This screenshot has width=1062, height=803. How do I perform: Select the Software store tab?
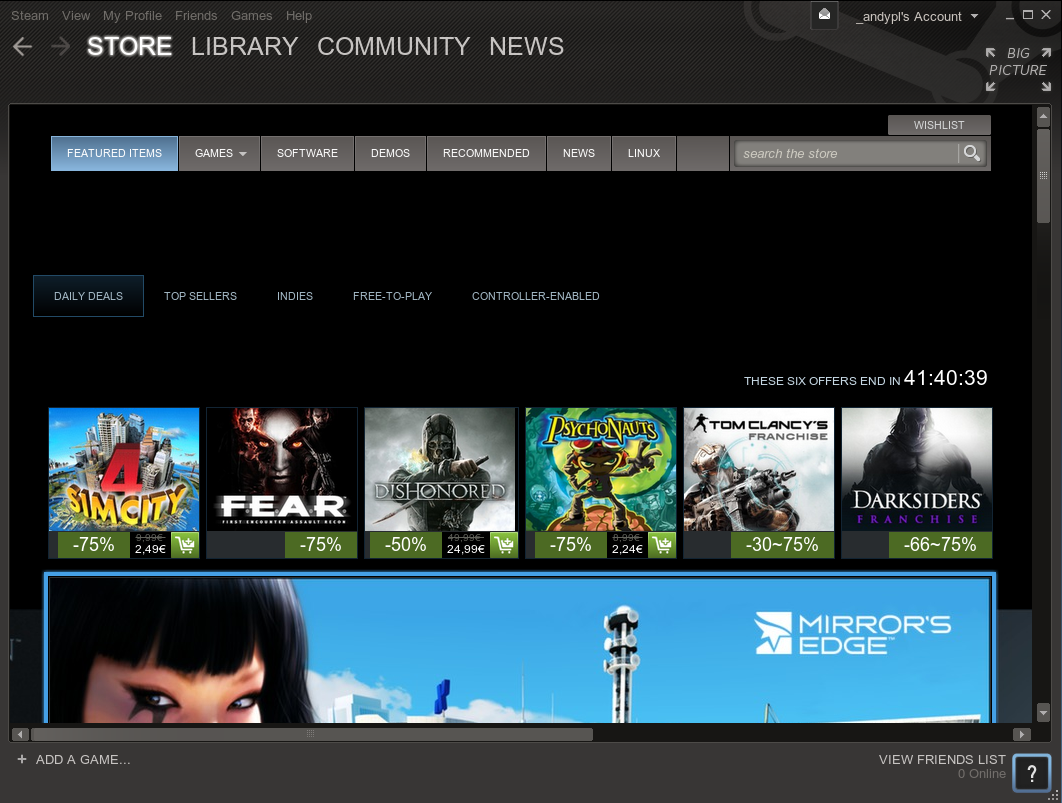point(307,154)
